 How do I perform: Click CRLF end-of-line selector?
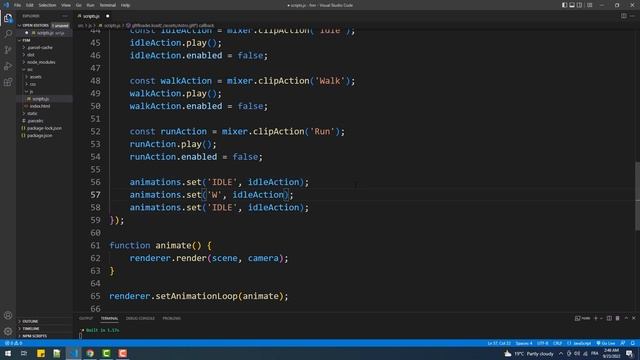pos(557,343)
